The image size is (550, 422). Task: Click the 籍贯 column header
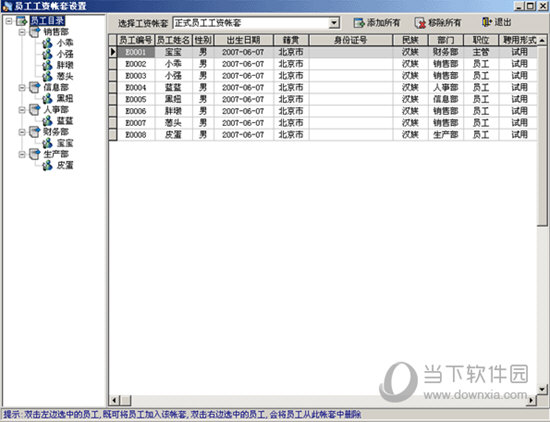(291, 40)
